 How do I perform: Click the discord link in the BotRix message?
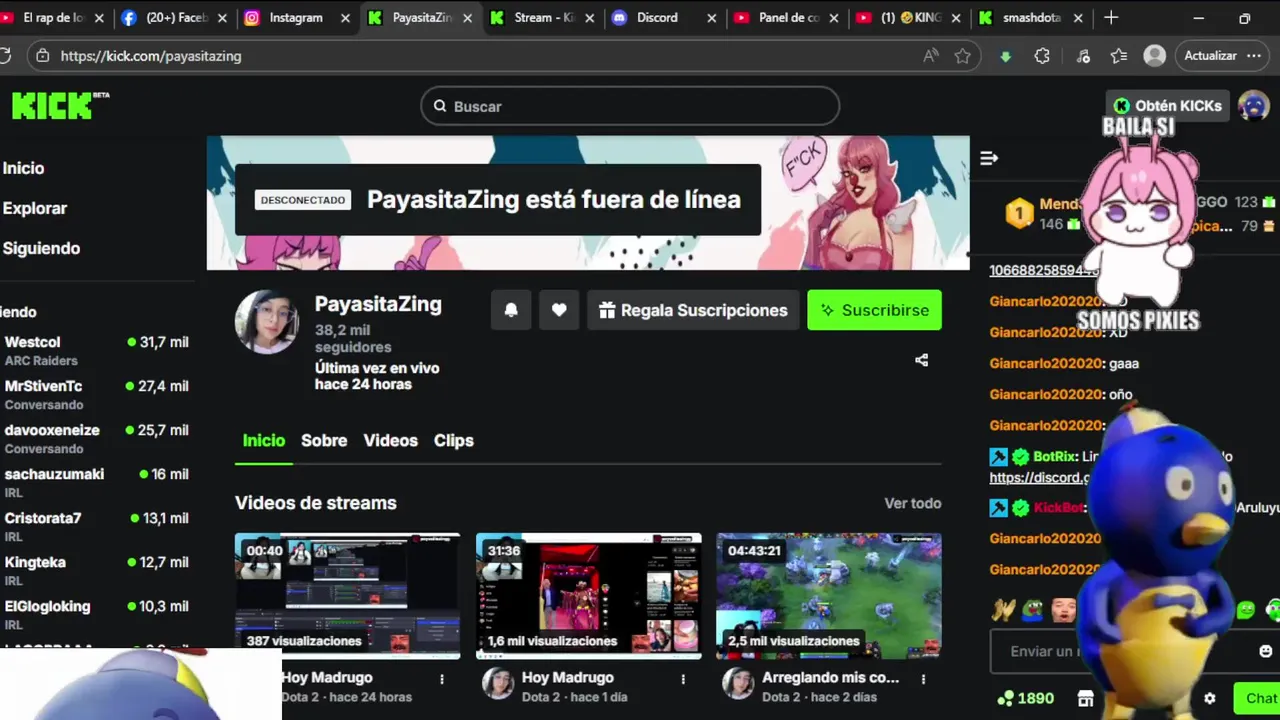pos(1038,478)
